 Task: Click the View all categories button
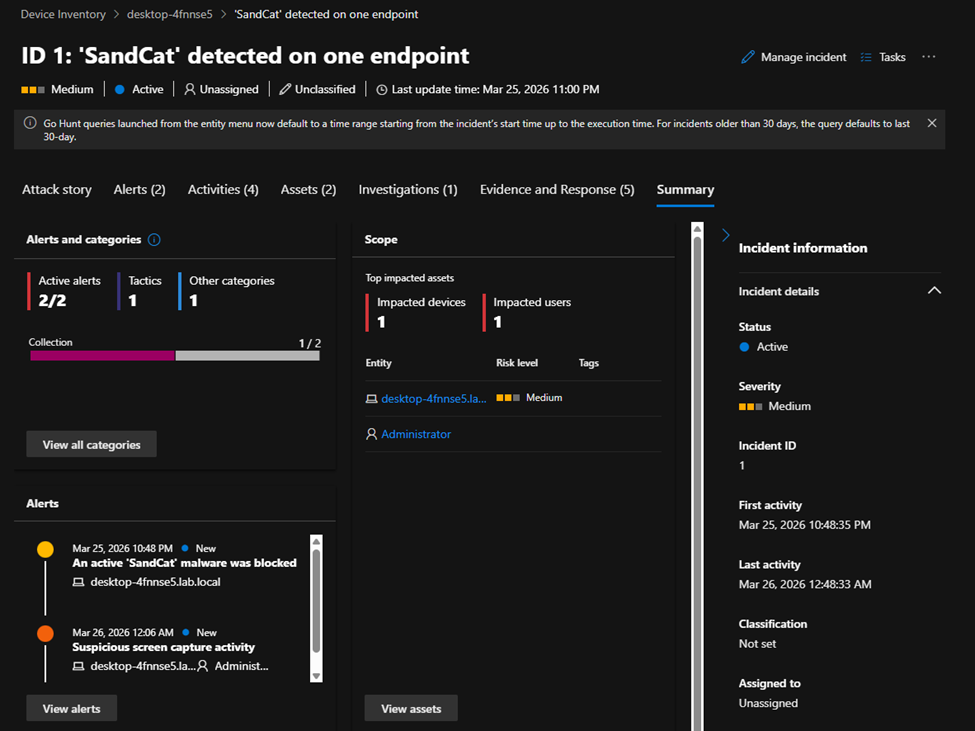[92, 445]
